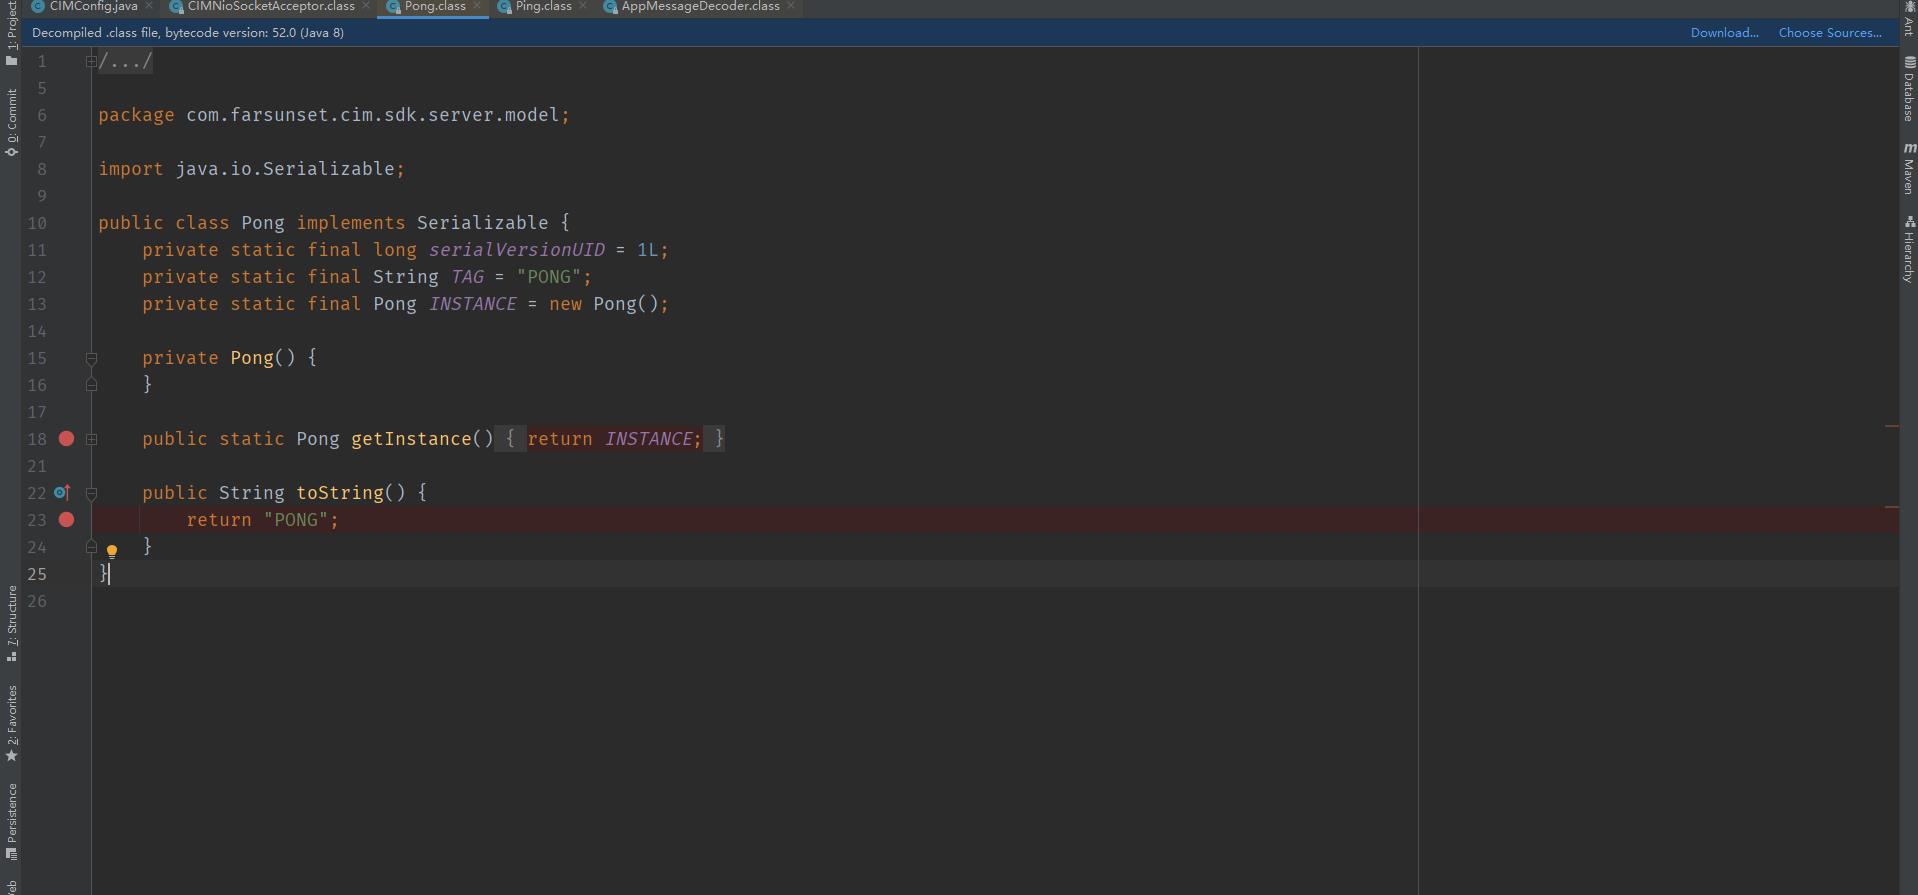Image resolution: width=1918 pixels, height=895 pixels.
Task: Toggle the breakpoint on line 23
Action: [x=66, y=519]
